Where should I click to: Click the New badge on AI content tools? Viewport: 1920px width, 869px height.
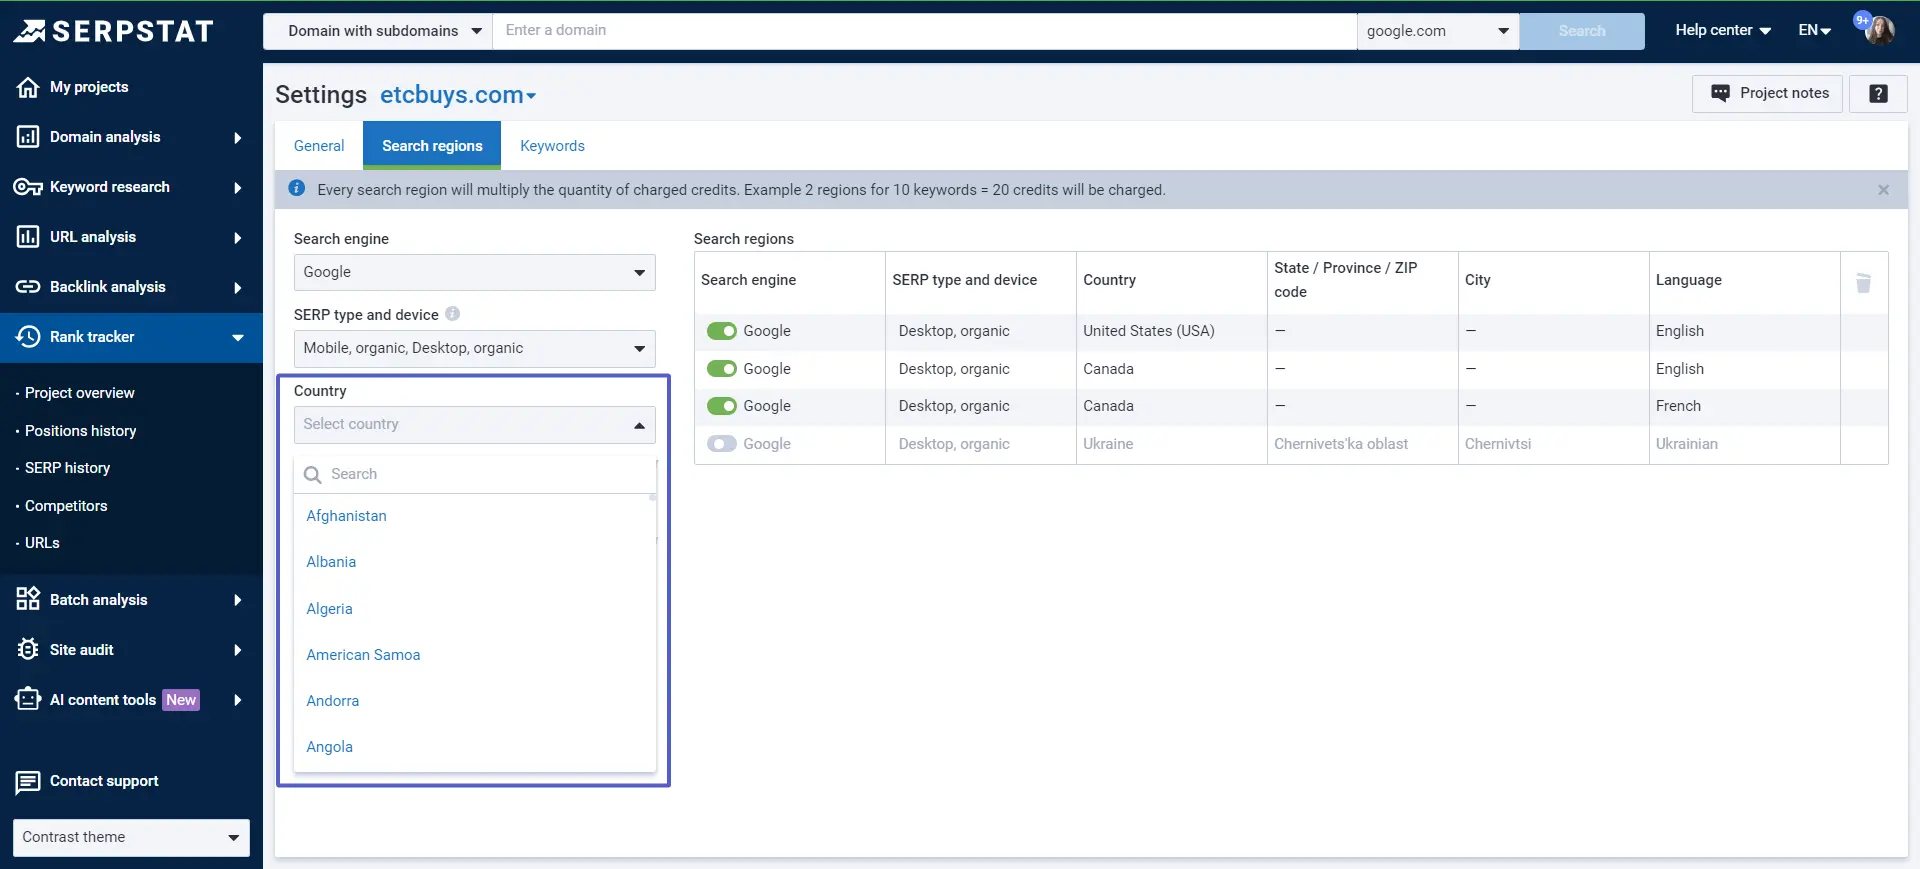(181, 700)
